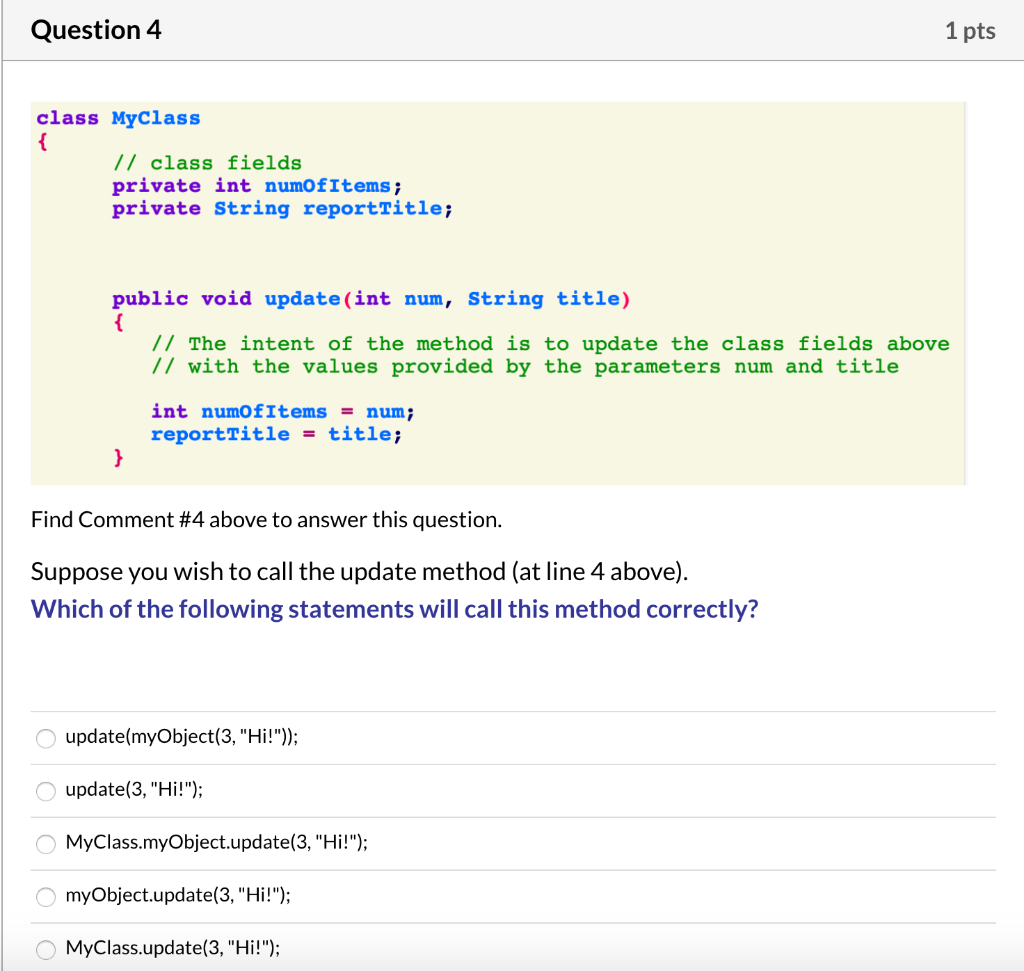This screenshot has width=1024, height=971.
Task: Click the myObject.update(3, "Hi!"); answer text
Action: click(177, 895)
